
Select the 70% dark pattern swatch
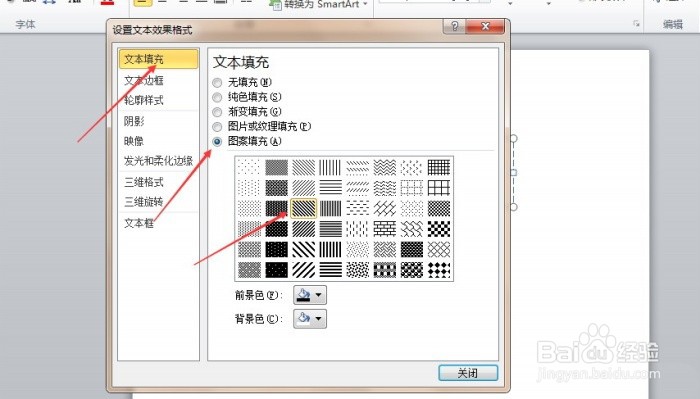click(276, 208)
